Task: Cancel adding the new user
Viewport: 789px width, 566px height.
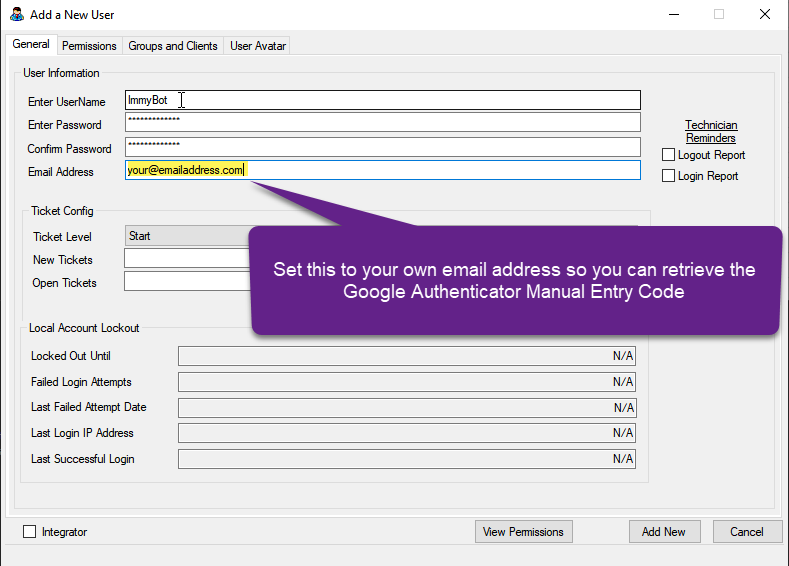Action: tap(746, 532)
